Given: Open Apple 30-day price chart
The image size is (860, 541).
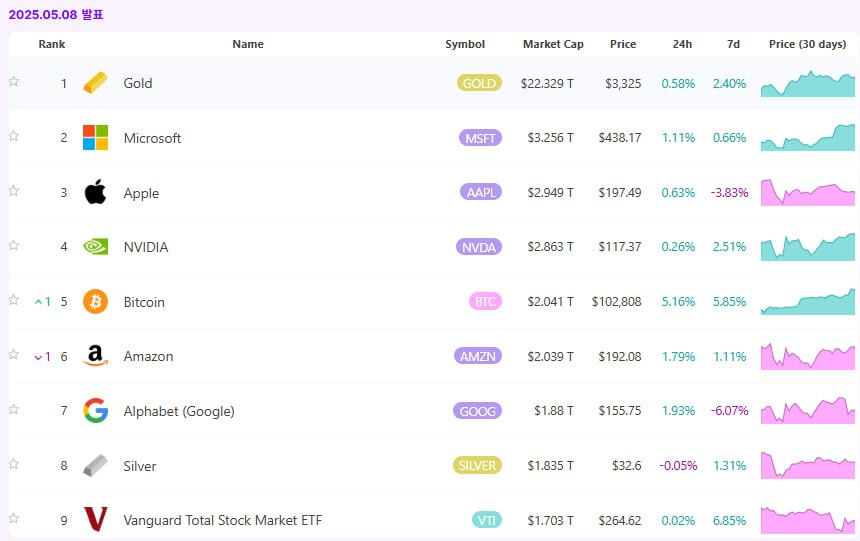Looking at the screenshot, I should coord(807,192).
